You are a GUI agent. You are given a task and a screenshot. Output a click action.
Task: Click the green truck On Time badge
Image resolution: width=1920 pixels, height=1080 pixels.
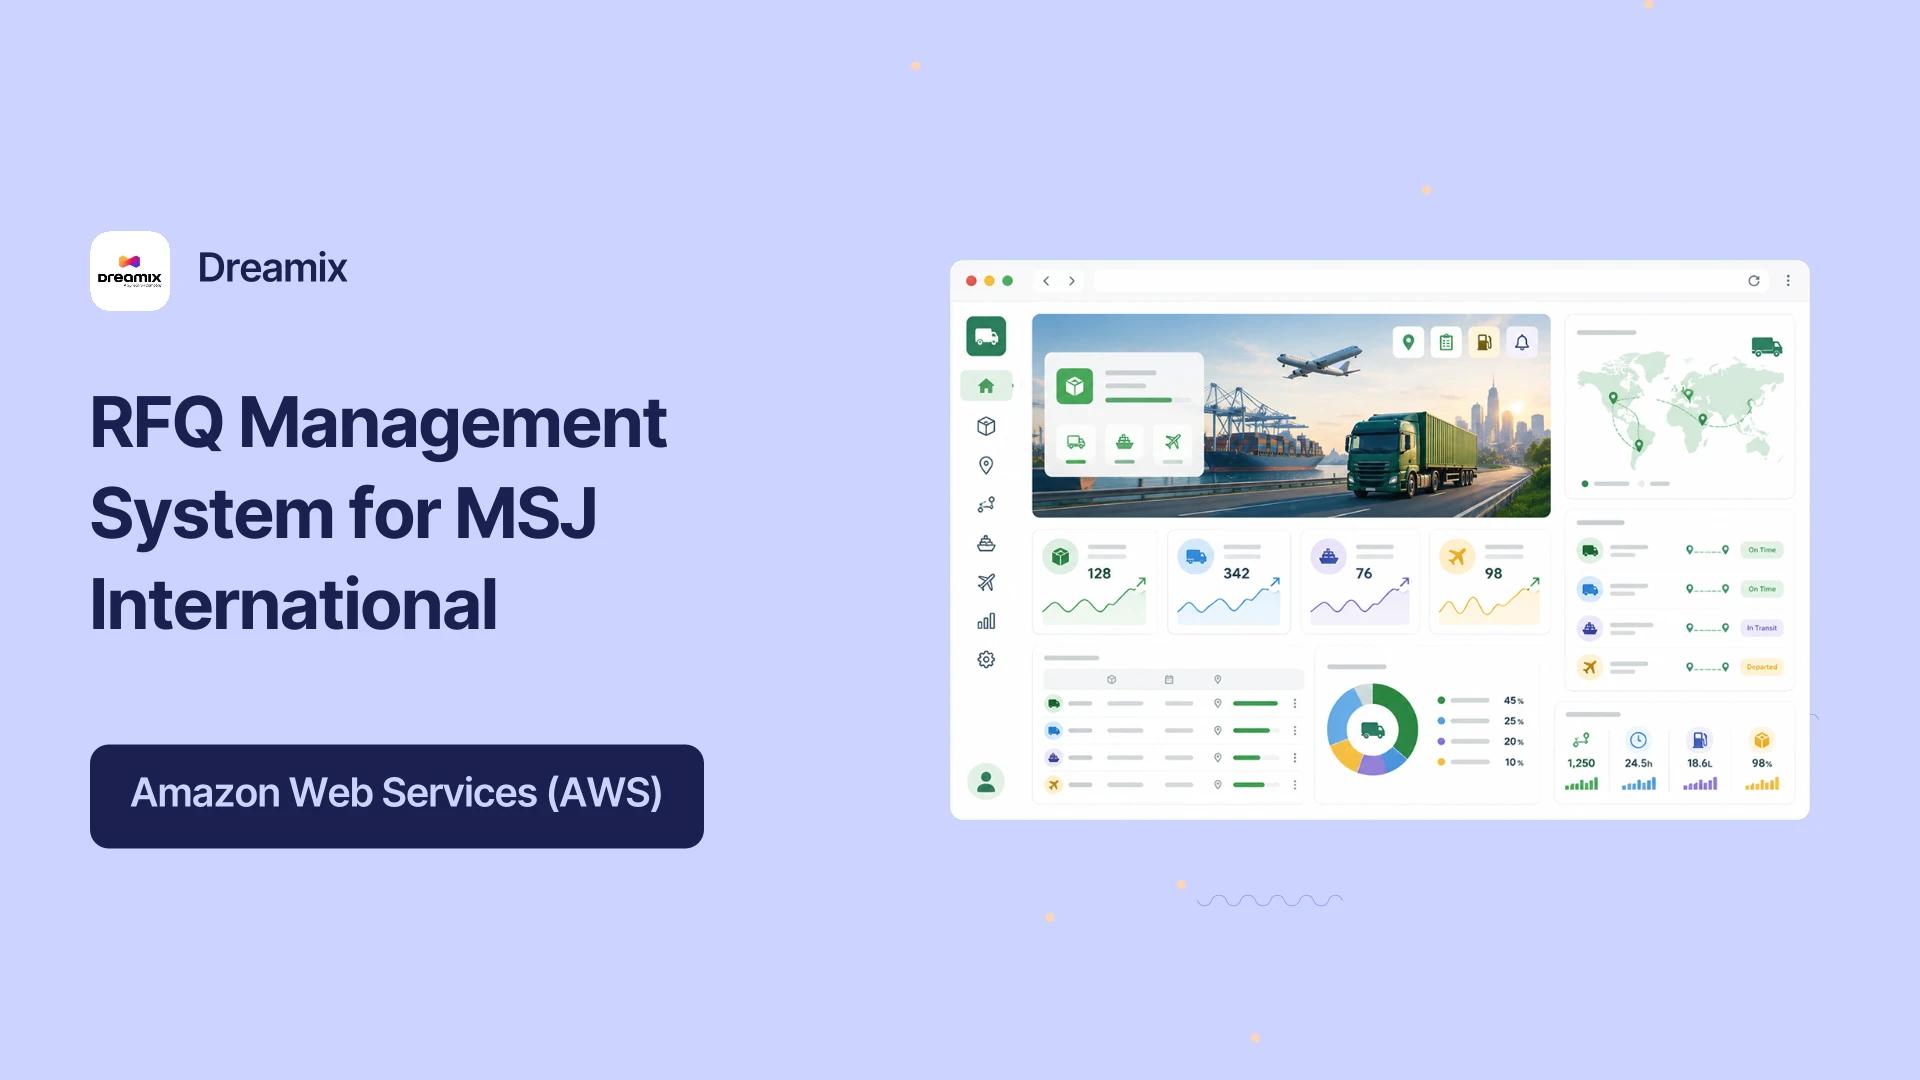click(1762, 550)
